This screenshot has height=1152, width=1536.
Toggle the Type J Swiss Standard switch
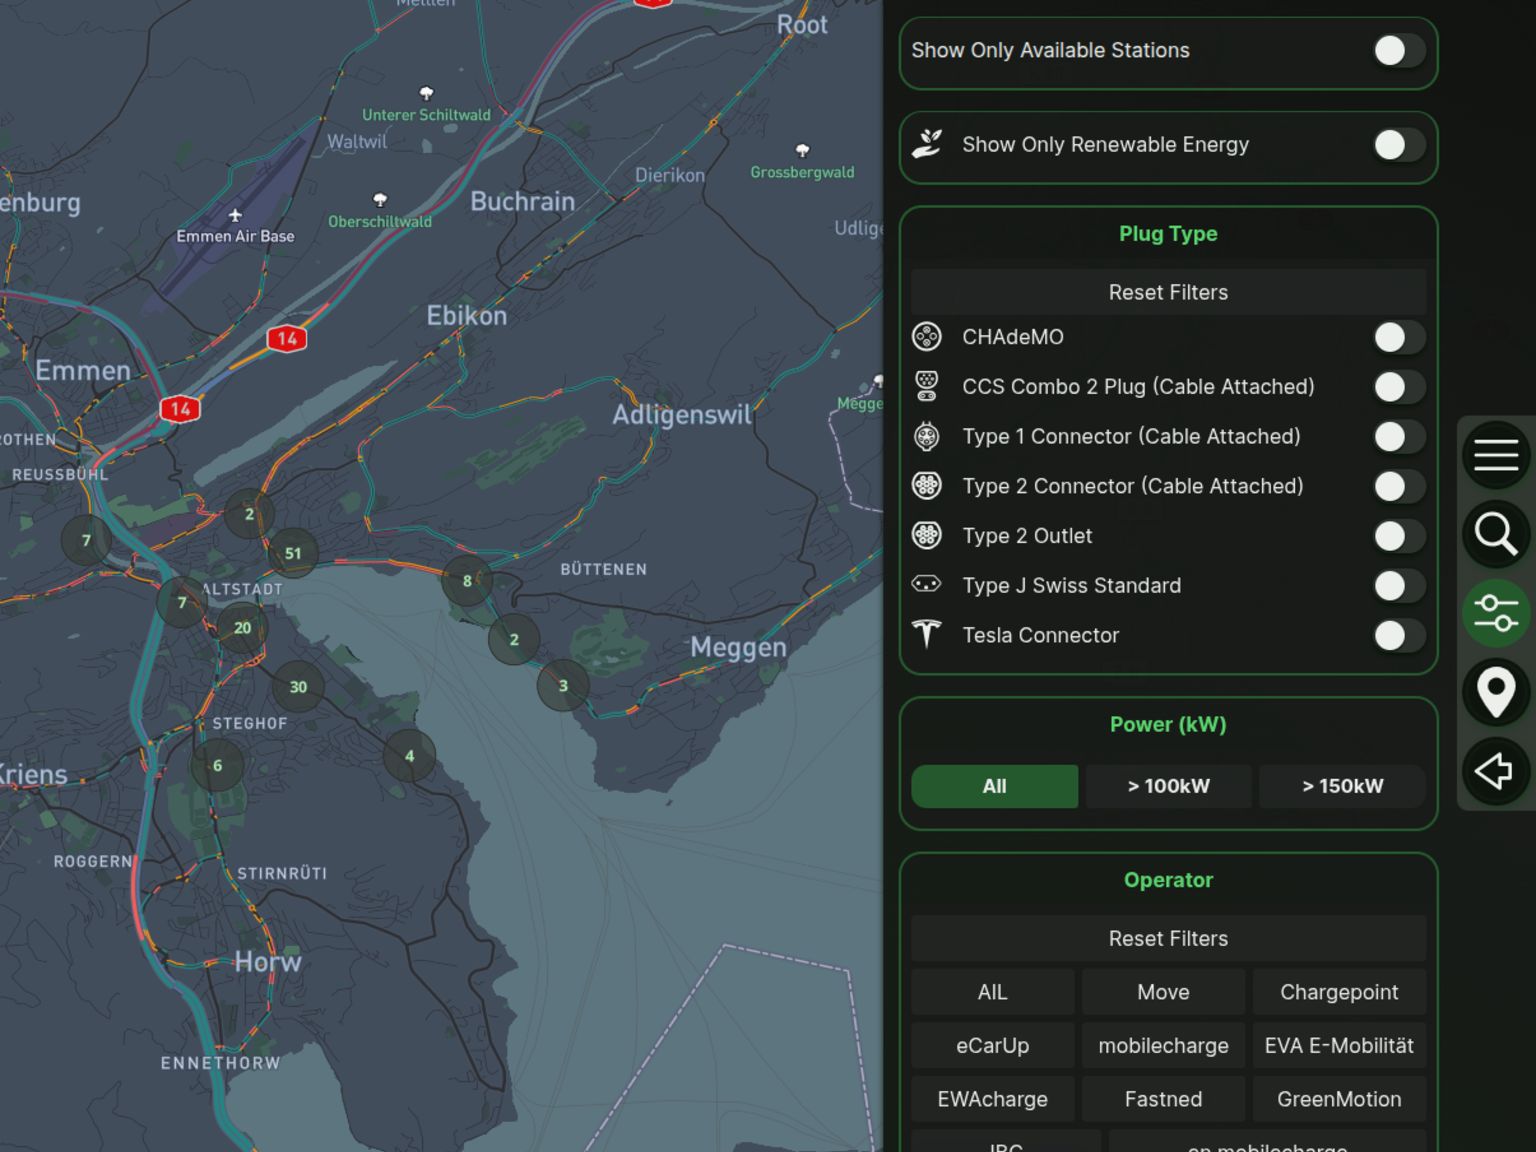pyautogui.click(x=1399, y=586)
